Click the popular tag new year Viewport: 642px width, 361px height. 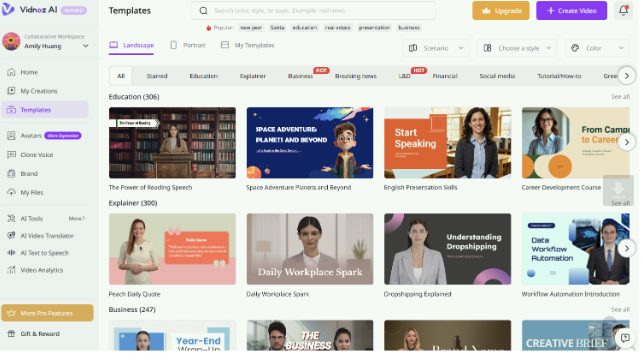(x=252, y=28)
